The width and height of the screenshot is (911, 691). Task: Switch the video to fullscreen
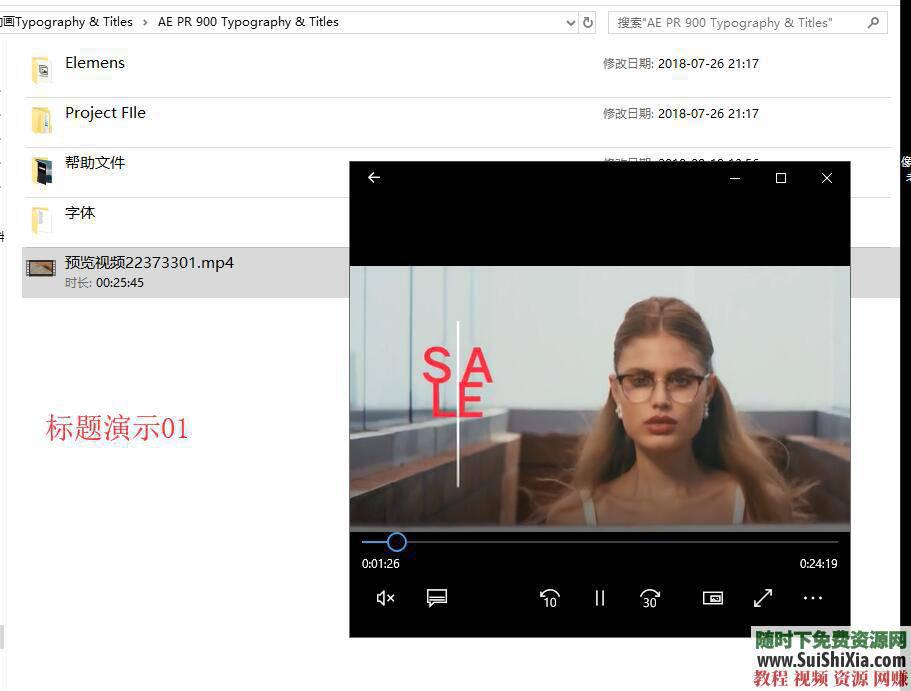(x=762, y=597)
